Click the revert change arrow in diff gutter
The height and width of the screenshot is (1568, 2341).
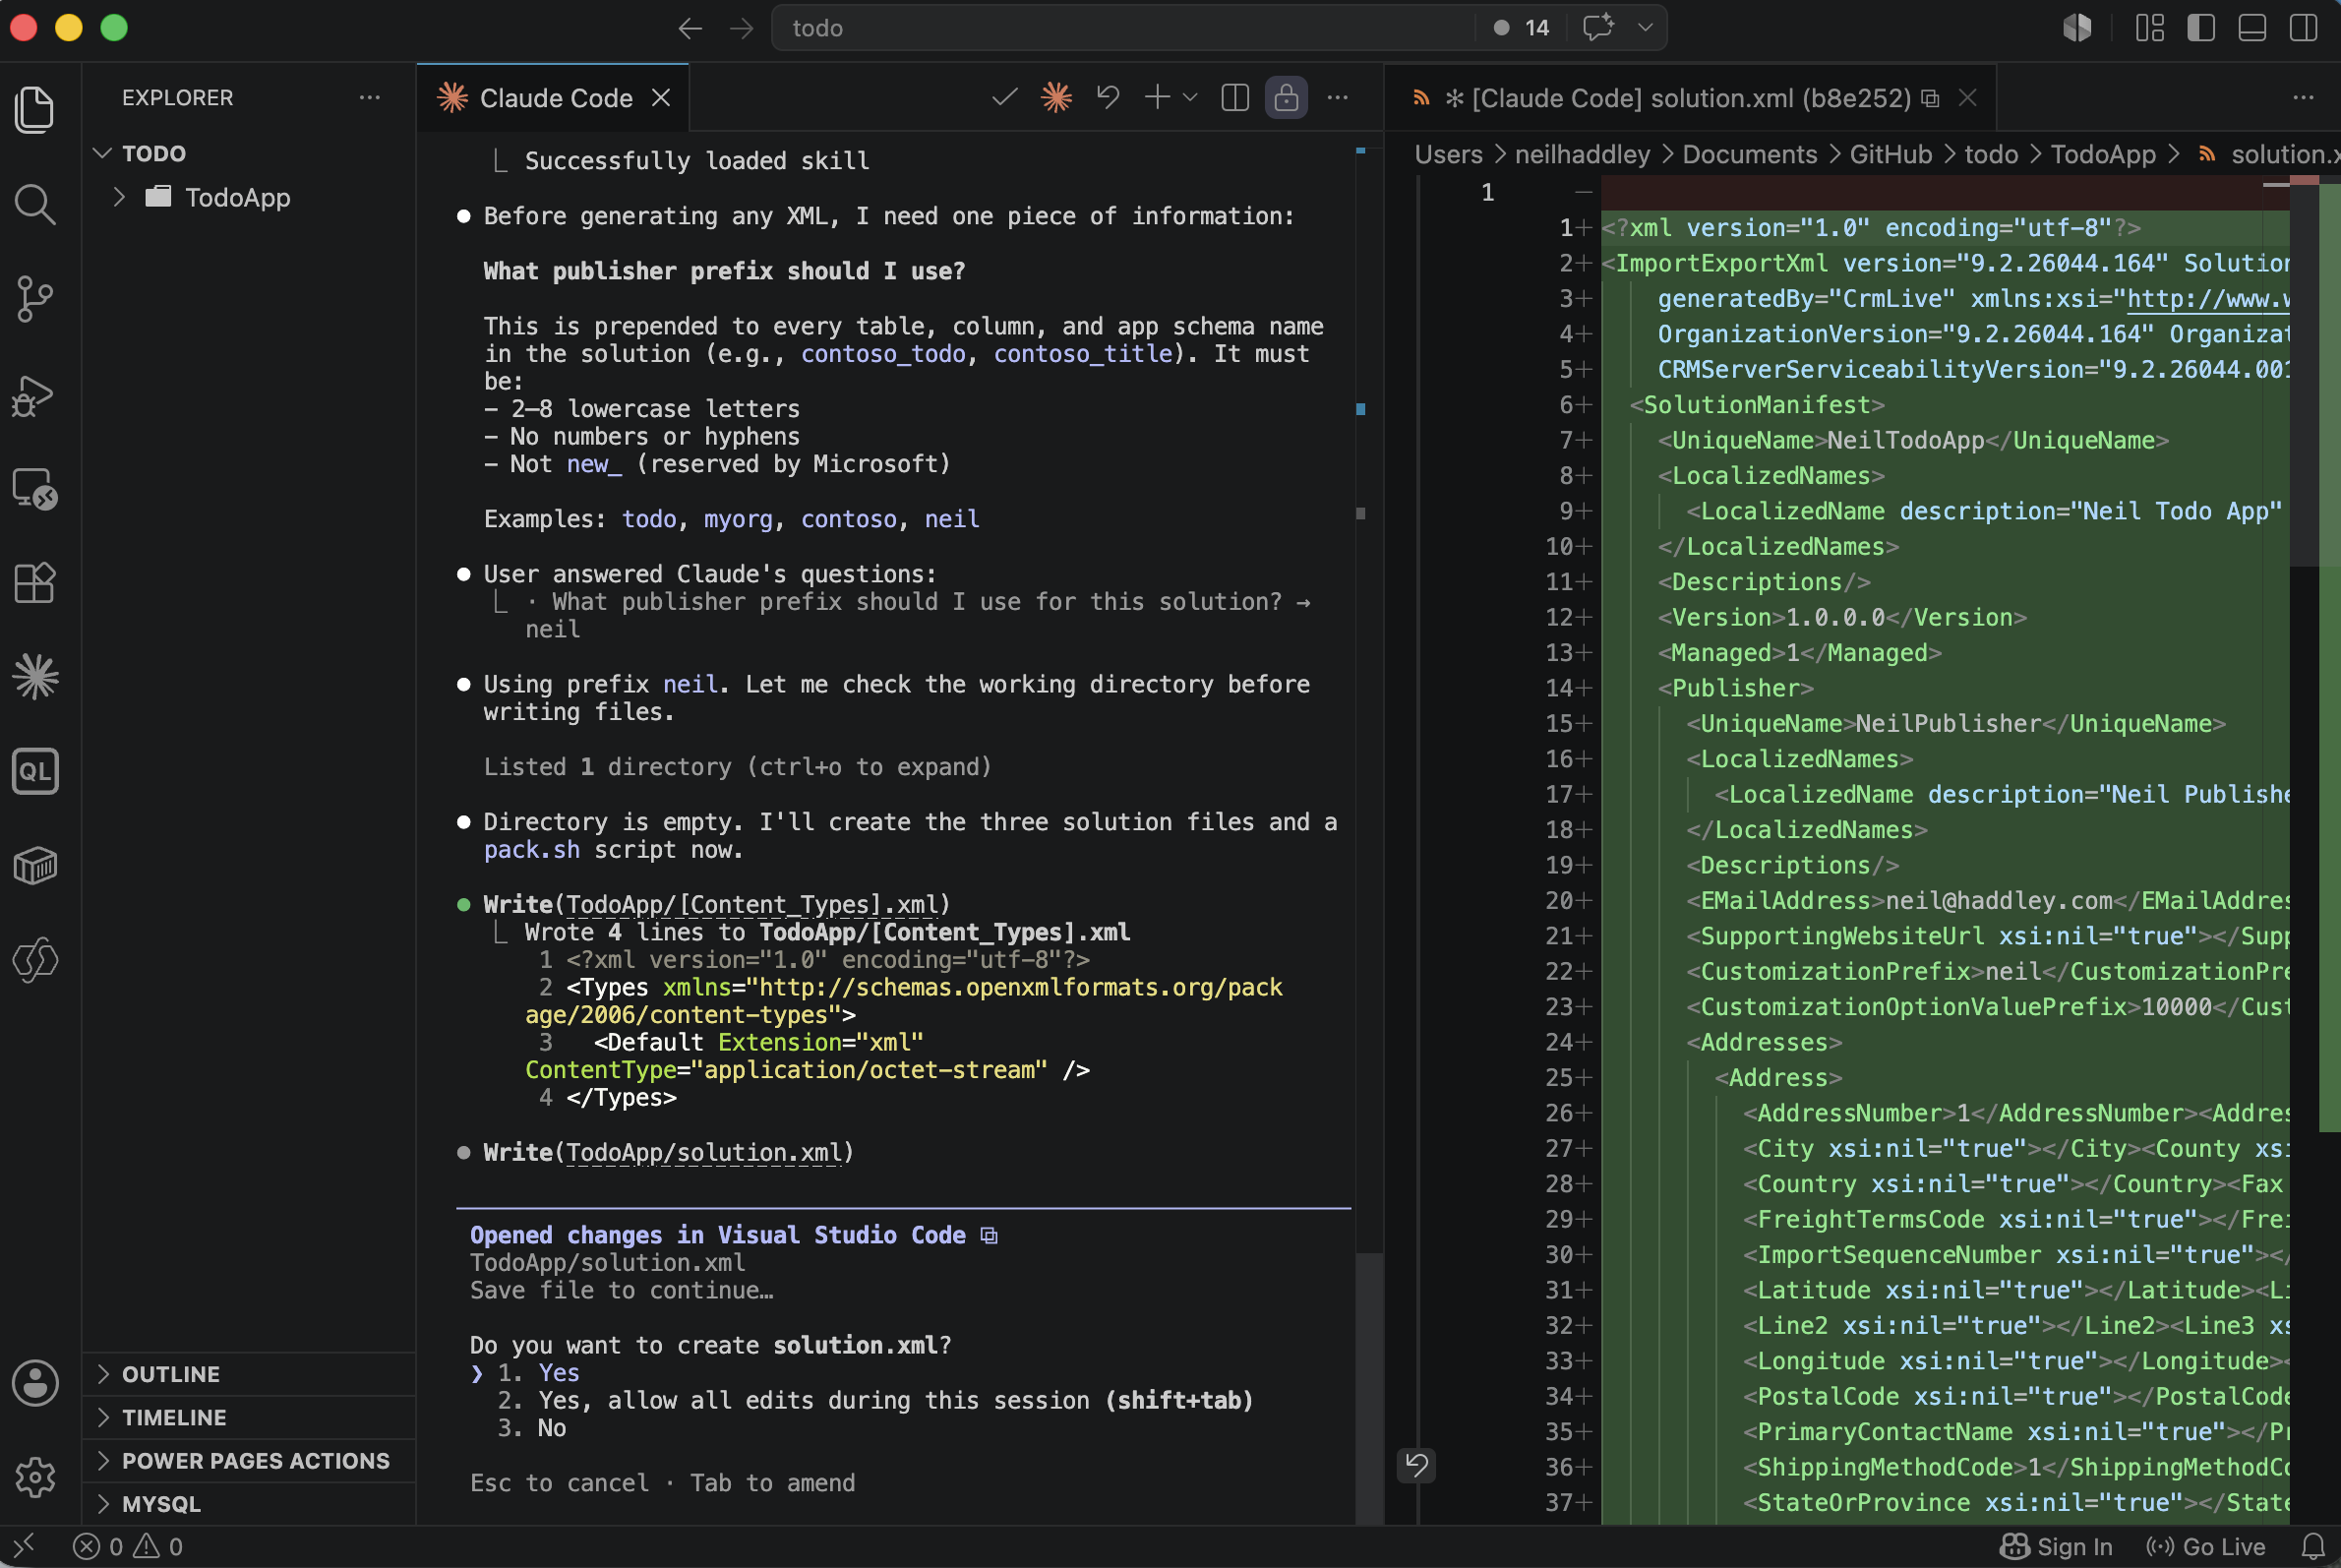click(1416, 1465)
